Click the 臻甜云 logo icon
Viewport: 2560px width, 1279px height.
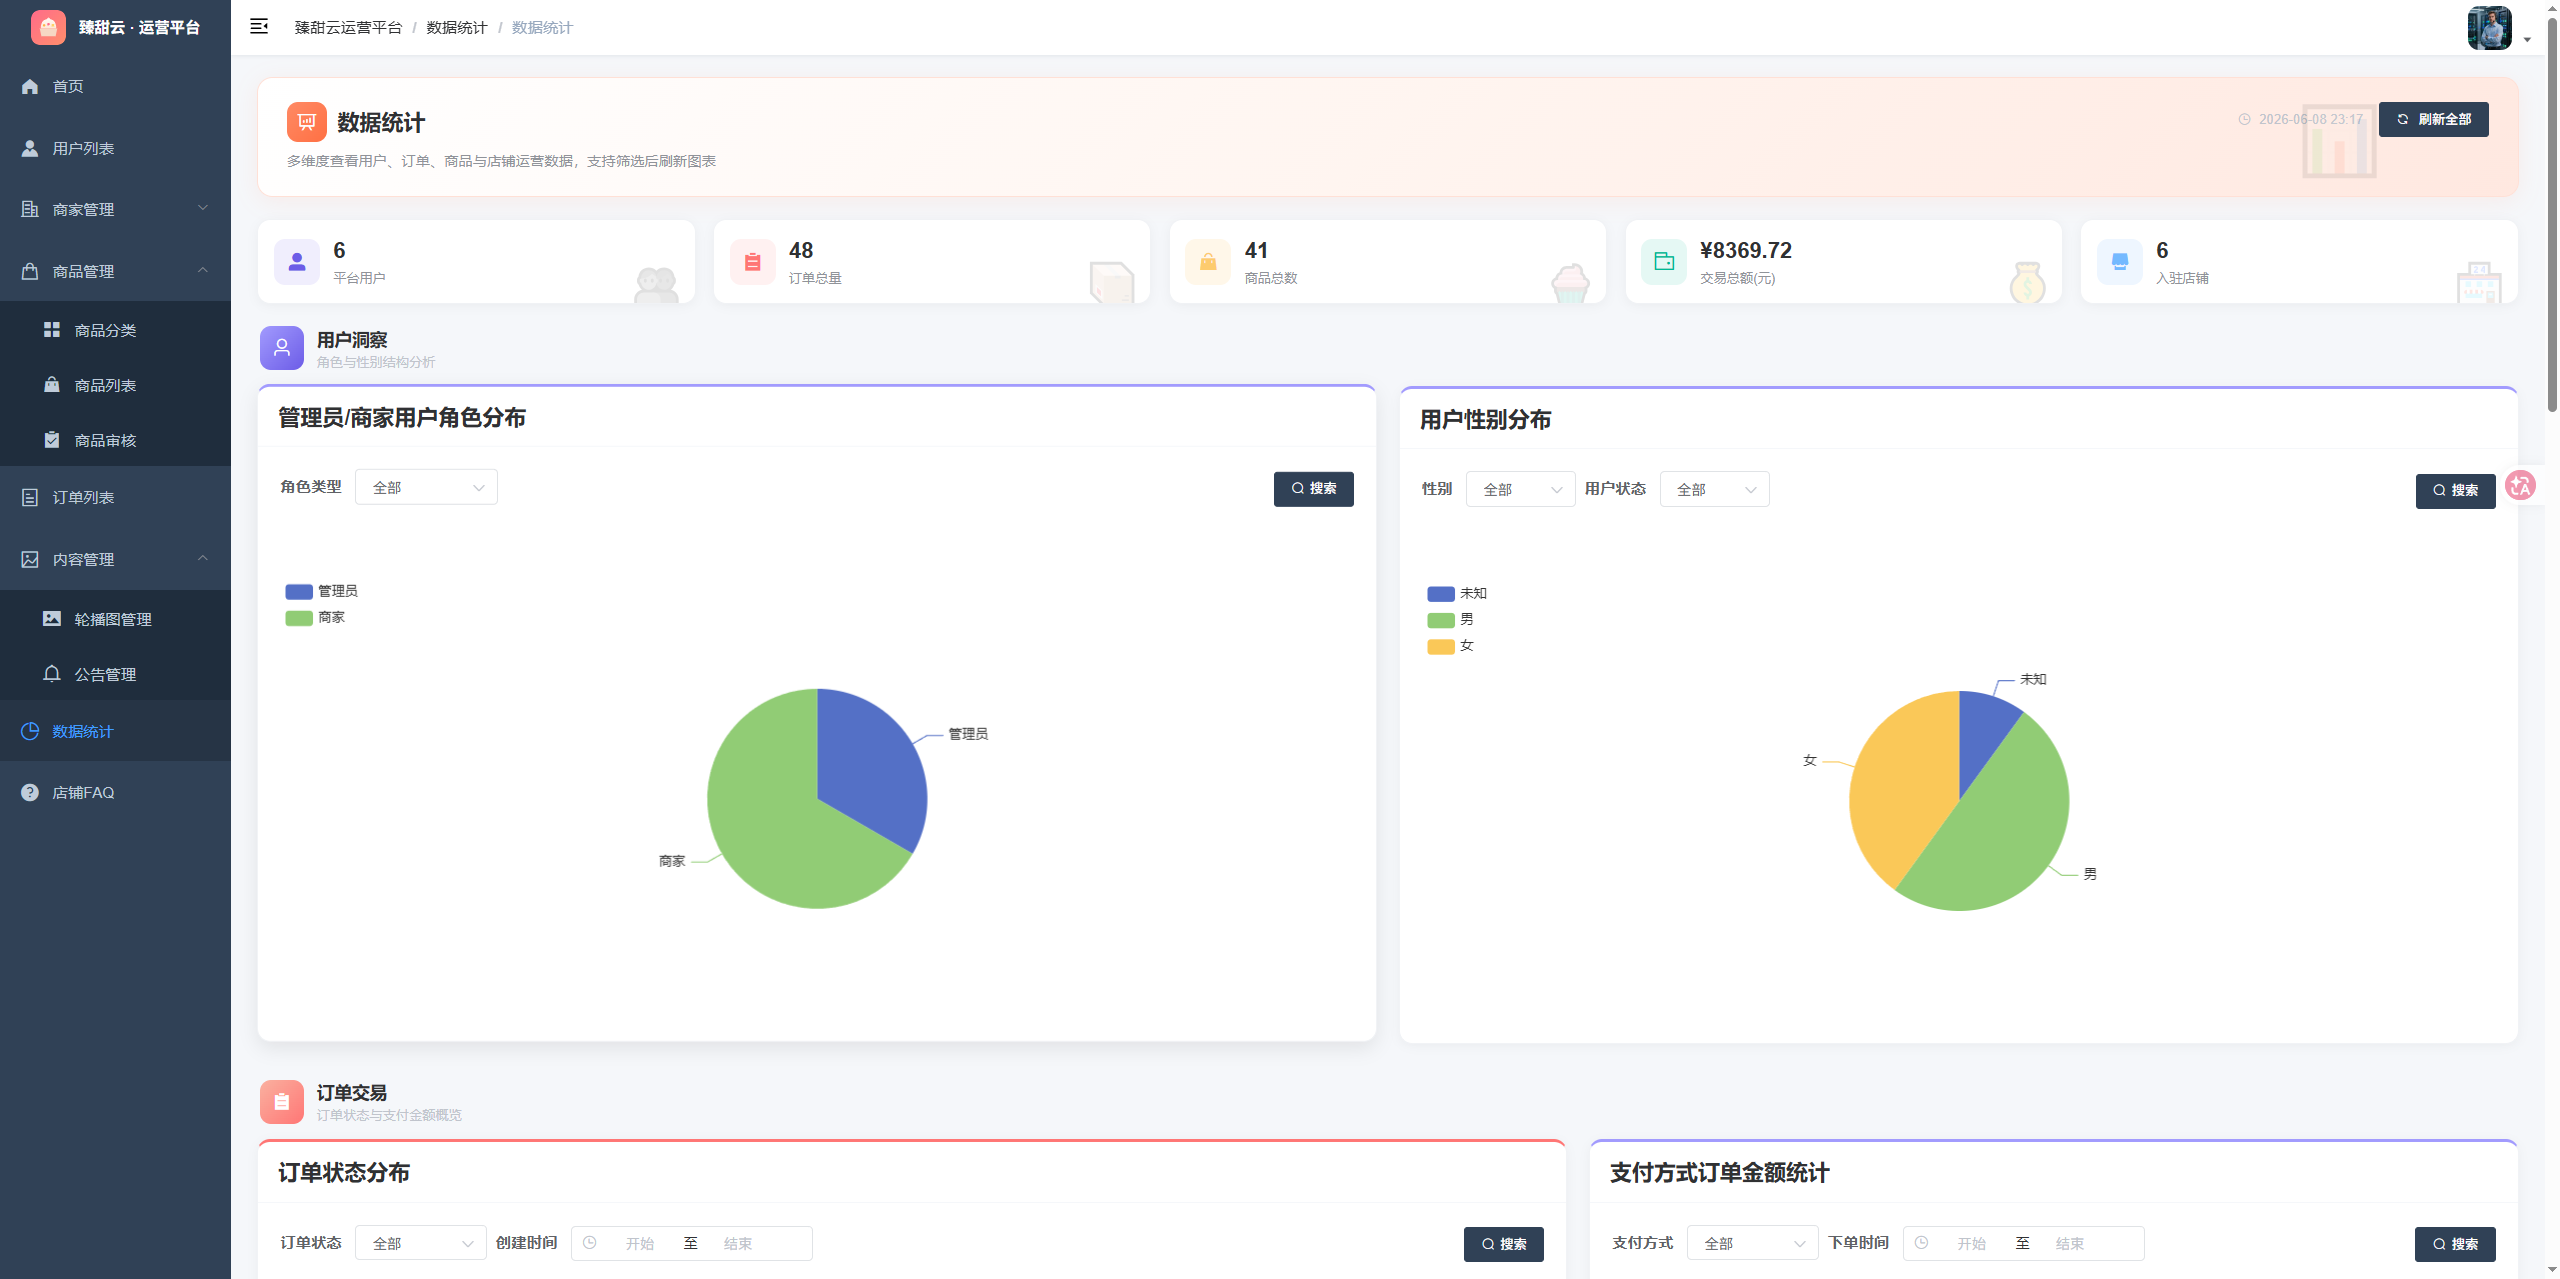(x=48, y=27)
